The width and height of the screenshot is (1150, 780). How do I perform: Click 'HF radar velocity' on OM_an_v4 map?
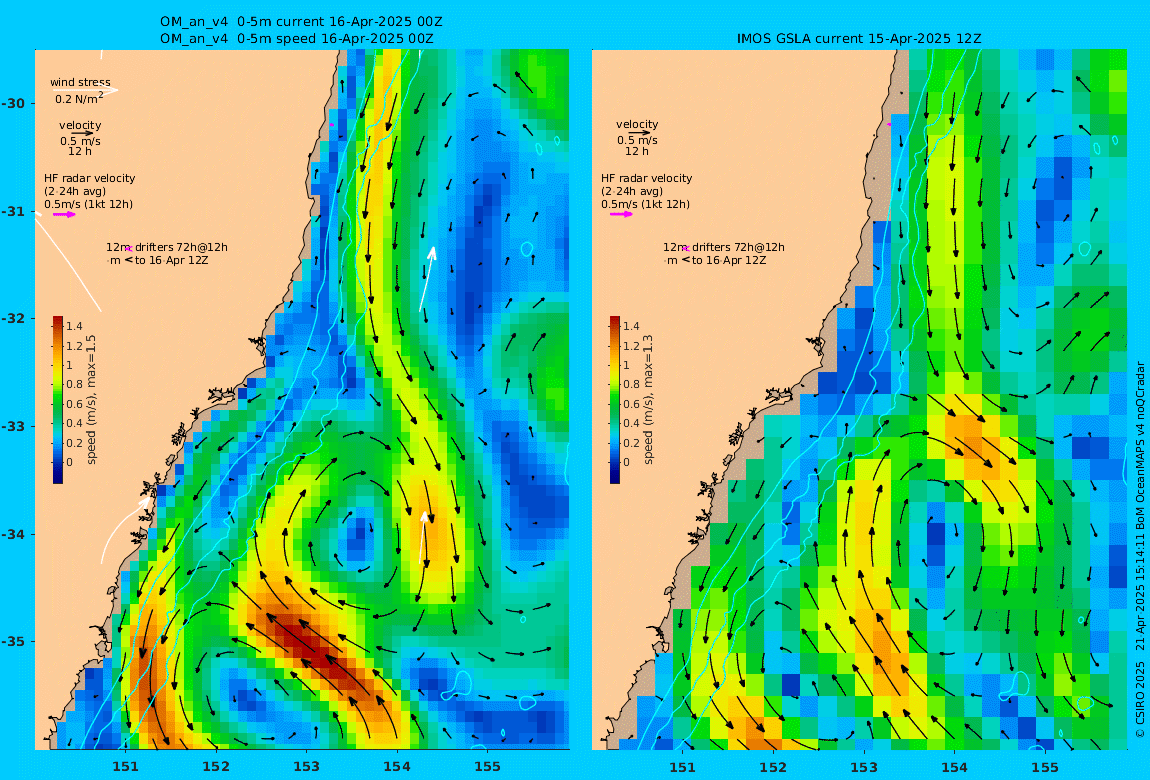[89, 178]
